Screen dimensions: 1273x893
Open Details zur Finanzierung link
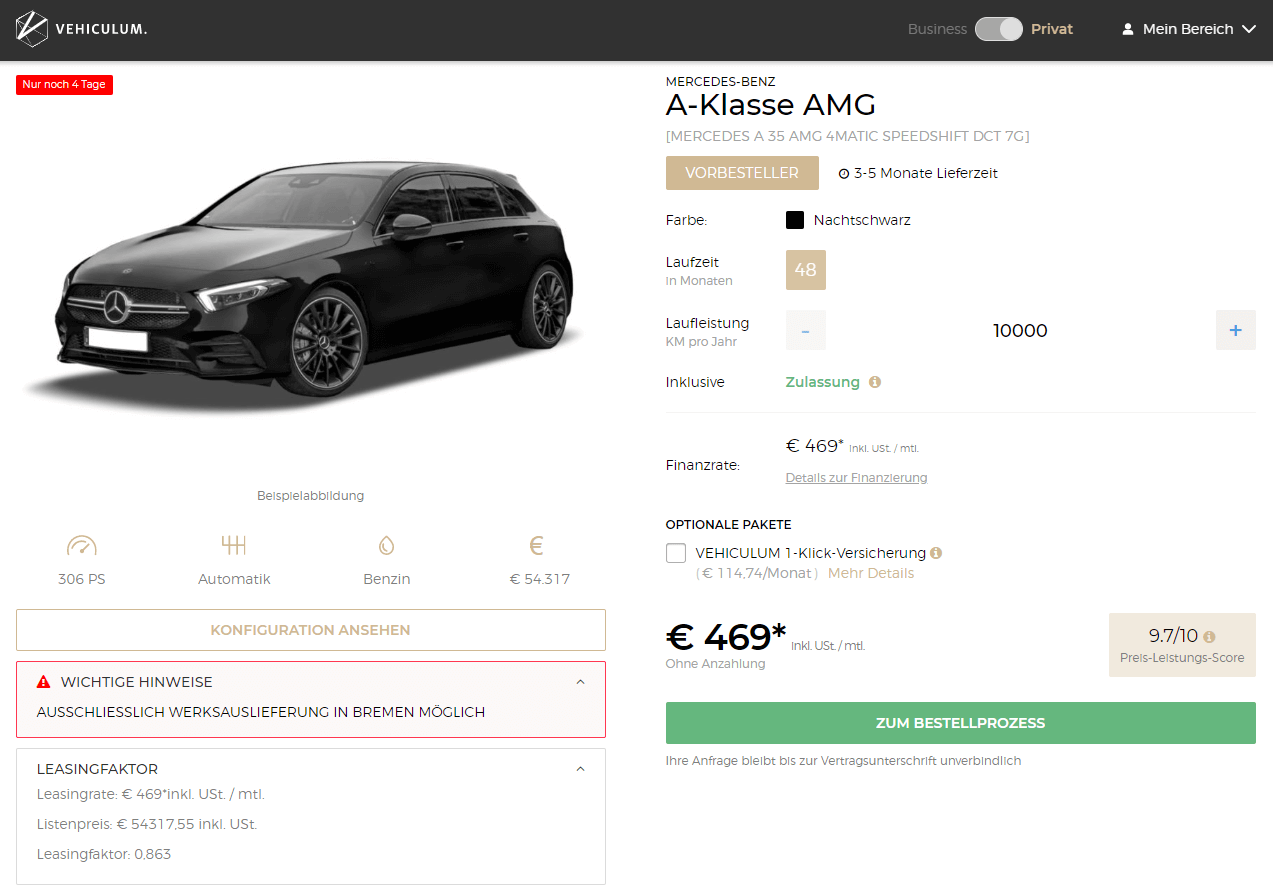pos(856,478)
